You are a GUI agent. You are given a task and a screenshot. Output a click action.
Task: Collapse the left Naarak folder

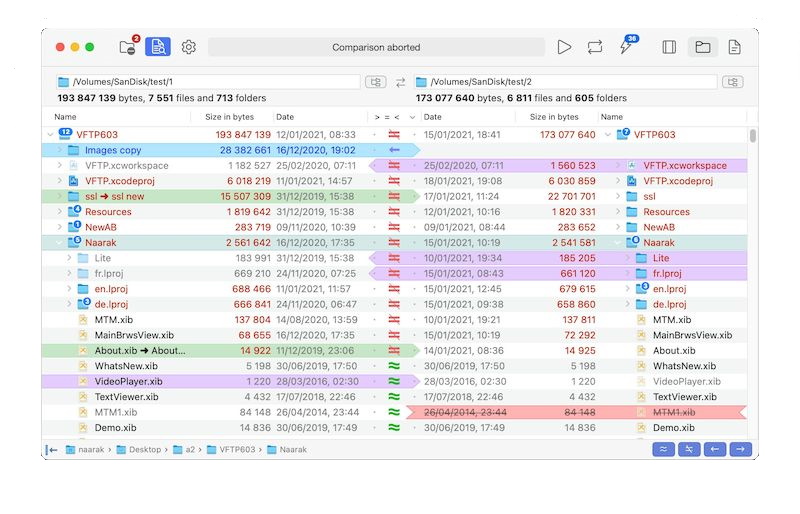click(x=51, y=243)
